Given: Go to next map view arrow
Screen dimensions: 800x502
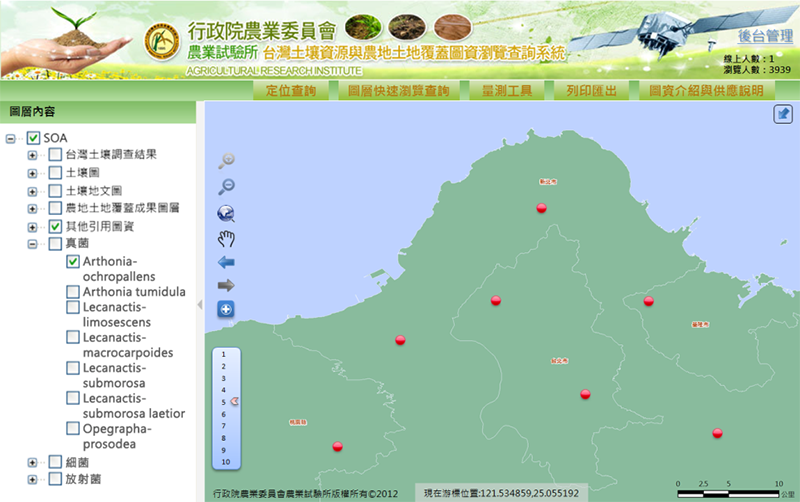Looking at the screenshot, I should coord(226,285).
